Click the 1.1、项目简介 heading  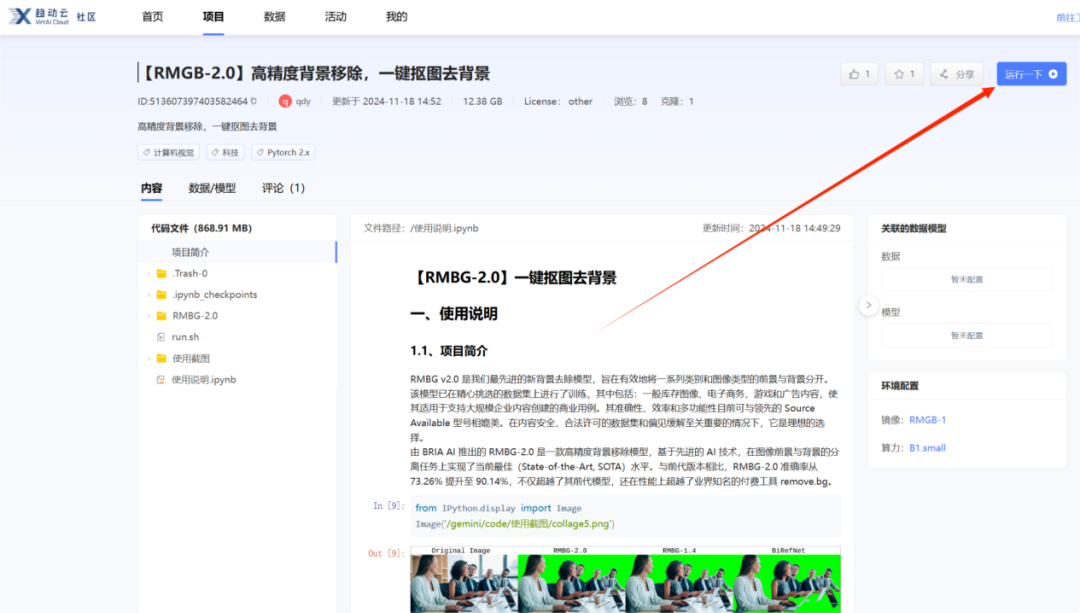tap(448, 351)
